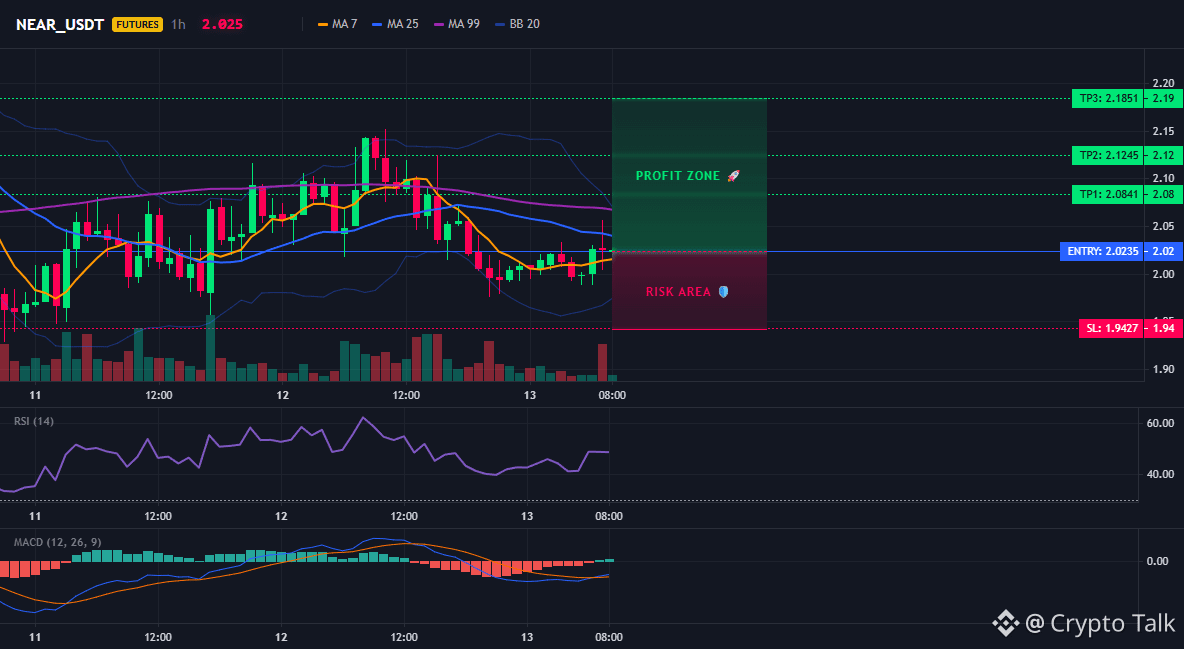Screen dimensions: 1184x649
Task: Toggle the MA 25 legend entry
Action: (396, 24)
